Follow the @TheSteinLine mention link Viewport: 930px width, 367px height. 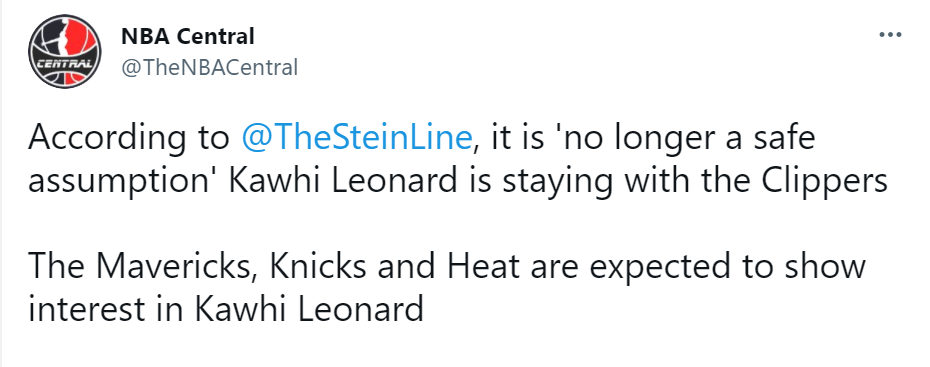coord(357,139)
